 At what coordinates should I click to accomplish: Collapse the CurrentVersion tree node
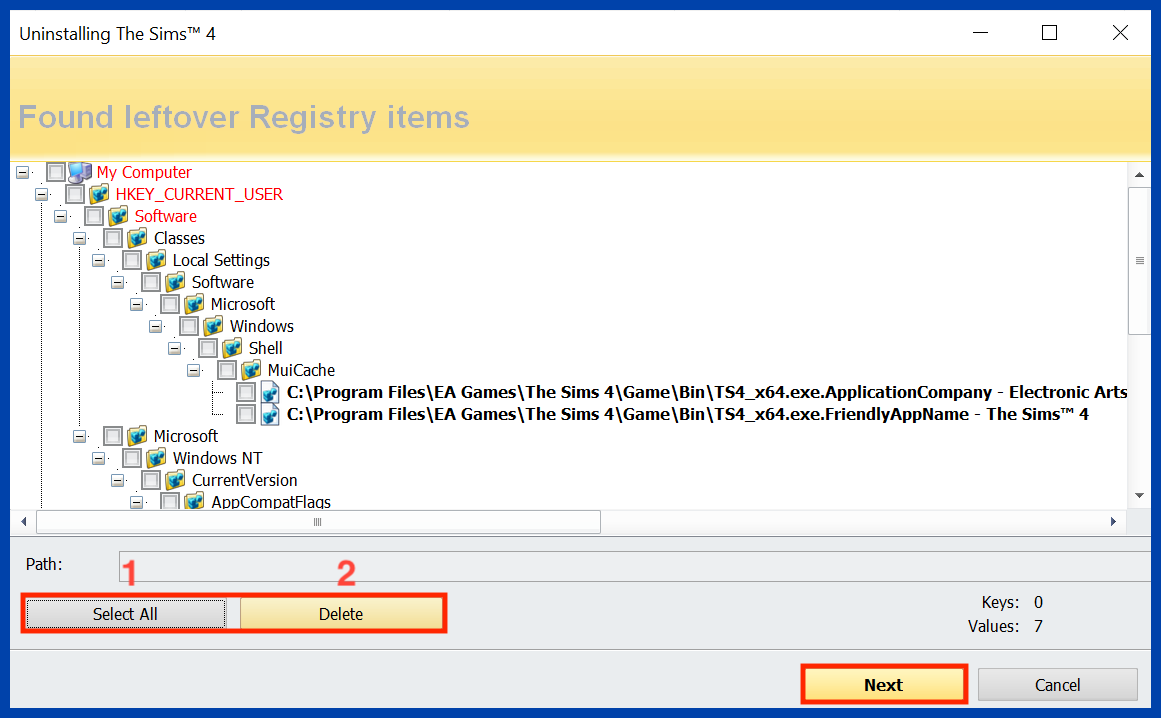point(117,480)
